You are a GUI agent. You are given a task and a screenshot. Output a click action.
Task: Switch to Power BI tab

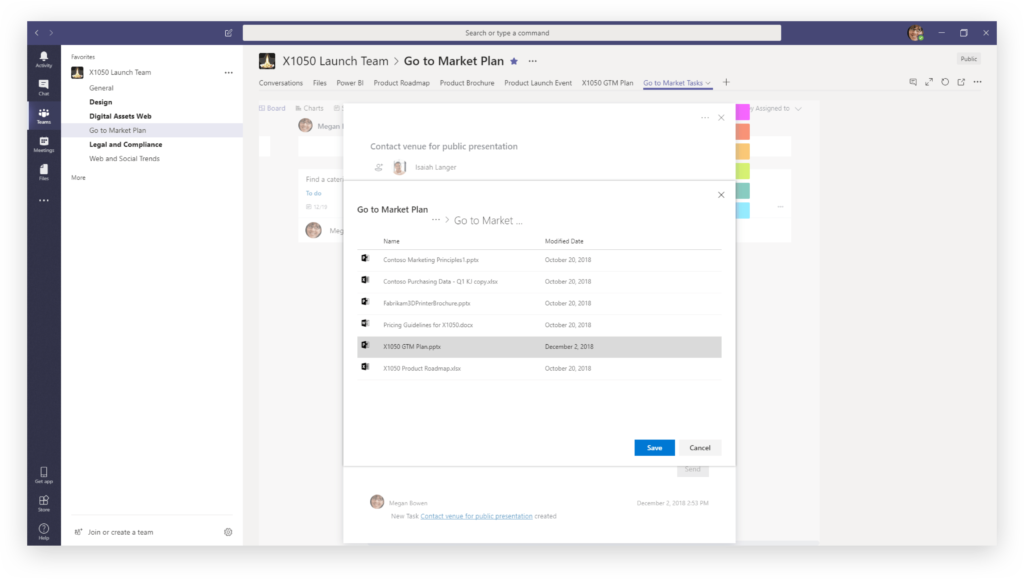350,83
